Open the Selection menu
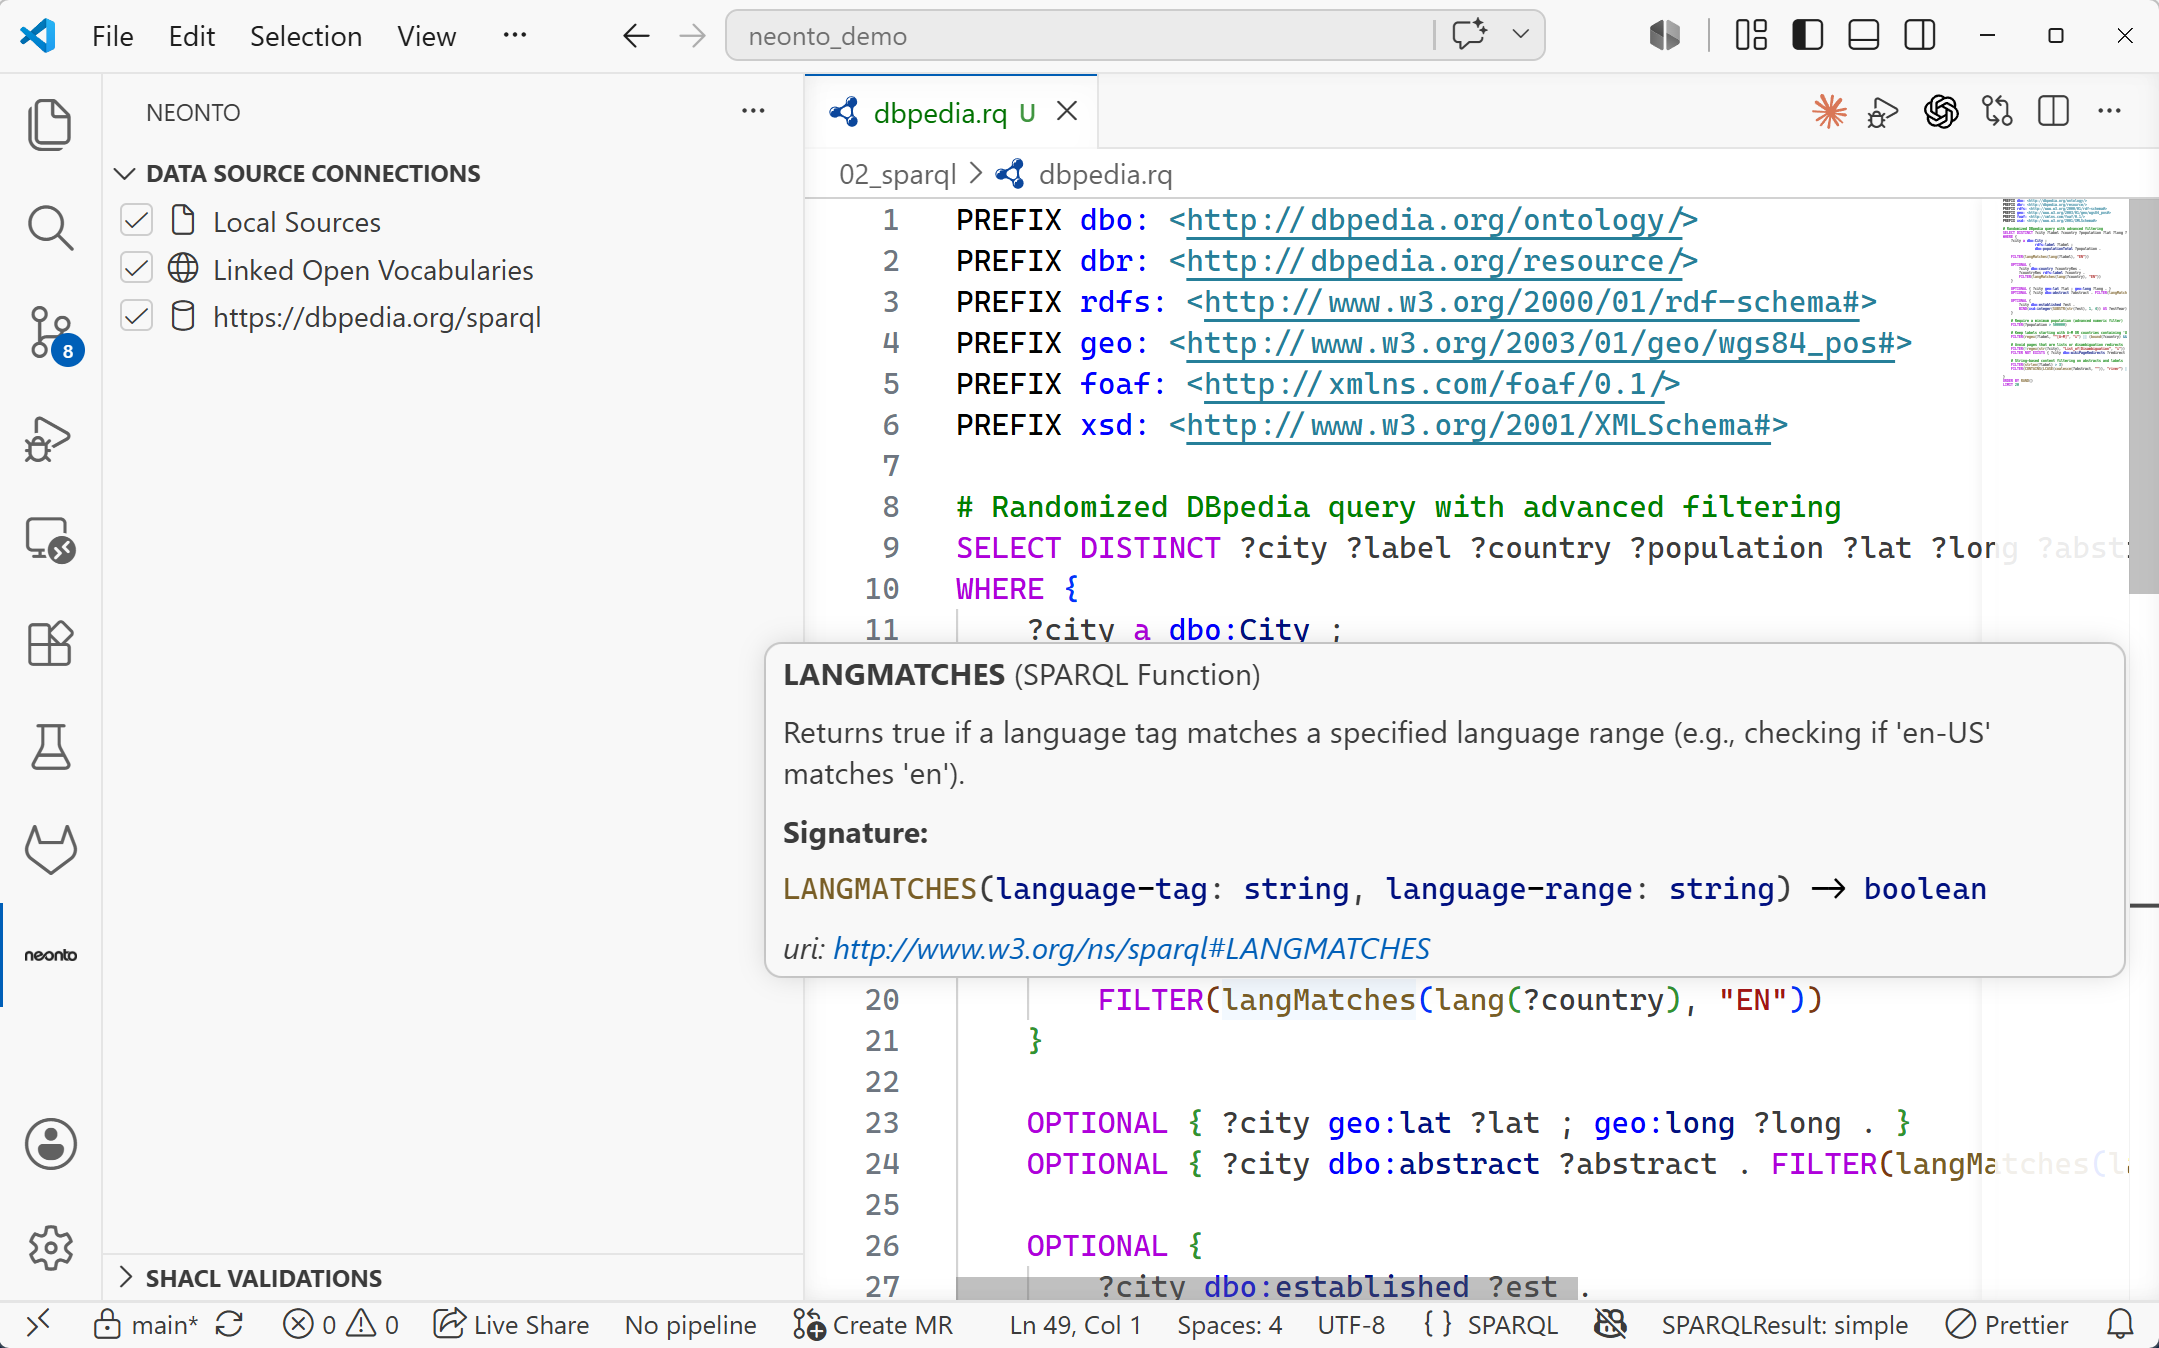2159x1348 pixels. click(306, 36)
